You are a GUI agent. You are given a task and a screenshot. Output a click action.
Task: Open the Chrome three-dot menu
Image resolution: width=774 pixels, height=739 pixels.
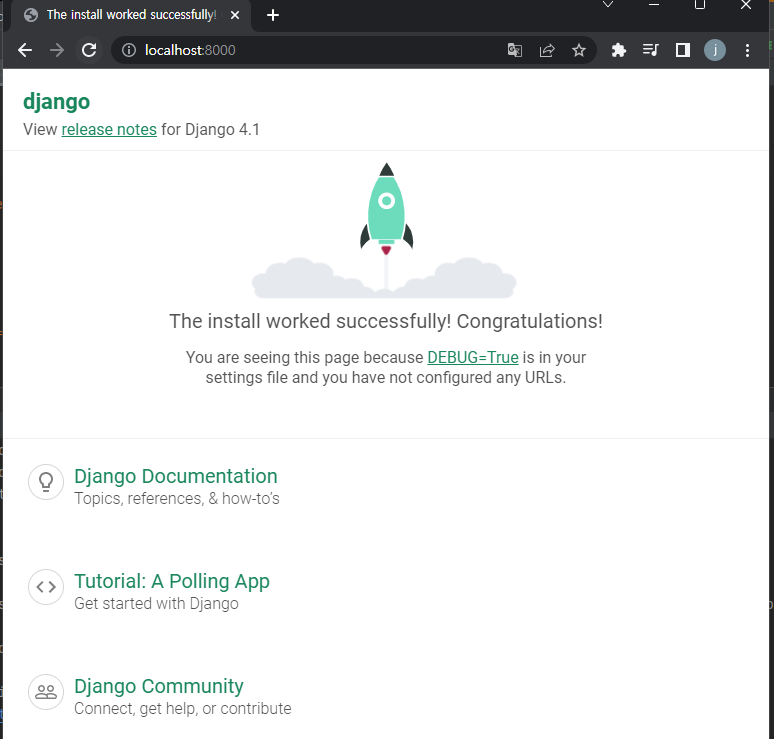(747, 50)
